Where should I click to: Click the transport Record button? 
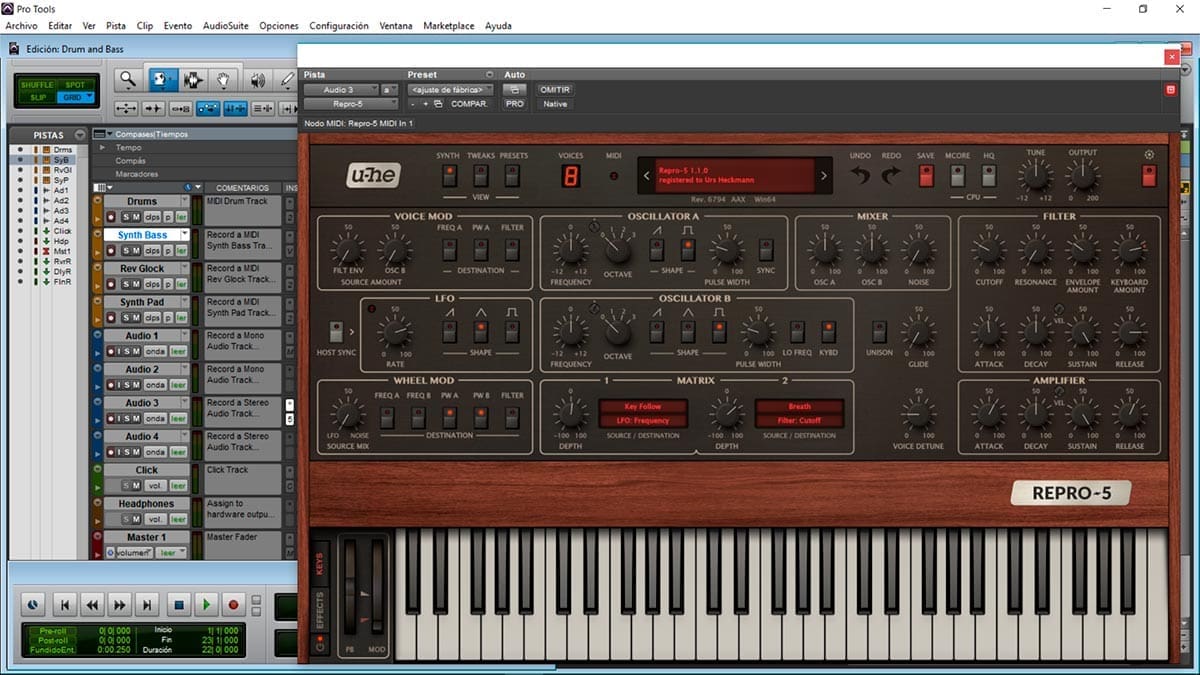tap(234, 605)
